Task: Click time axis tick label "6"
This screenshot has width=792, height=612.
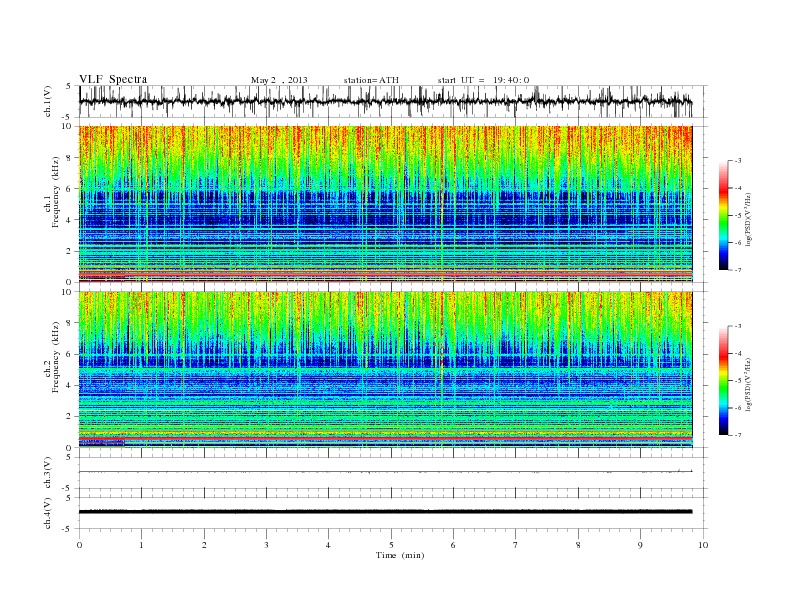Action: [454, 545]
